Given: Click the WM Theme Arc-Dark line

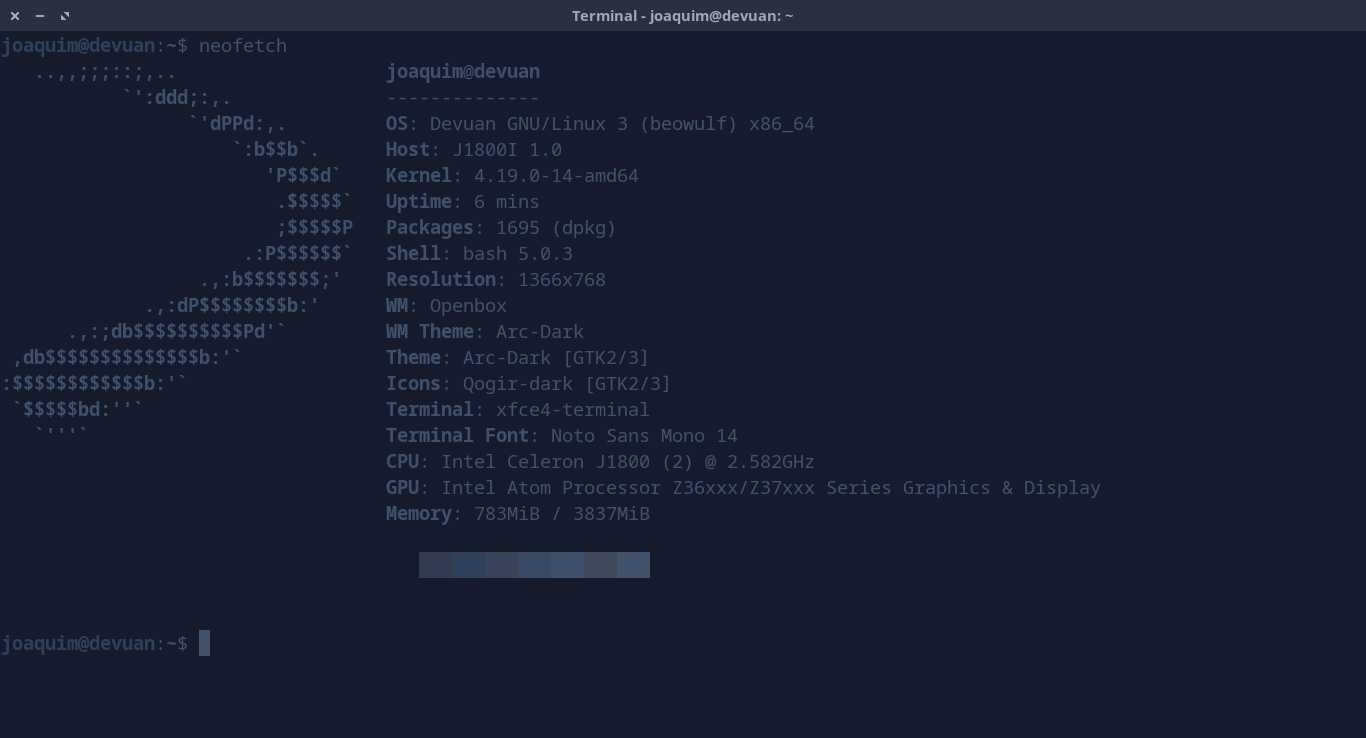Looking at the screenshot, I should tap(485, 332).
